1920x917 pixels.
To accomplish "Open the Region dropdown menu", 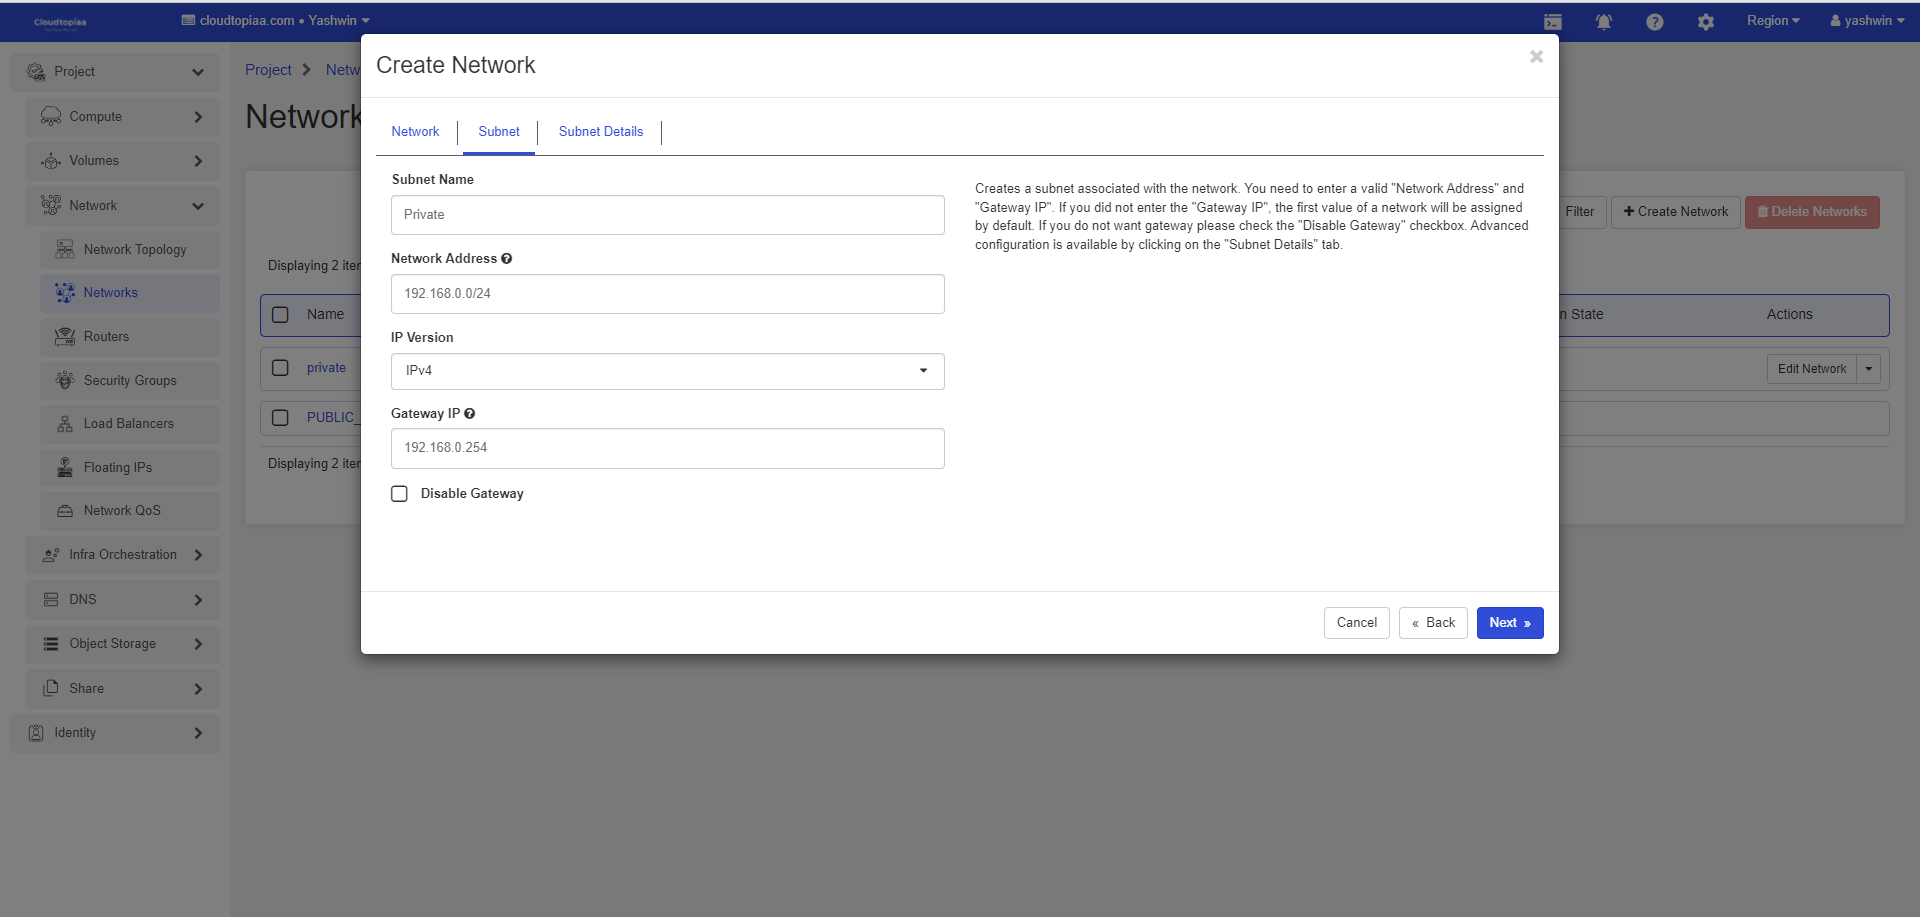I will pos(1772,21).
